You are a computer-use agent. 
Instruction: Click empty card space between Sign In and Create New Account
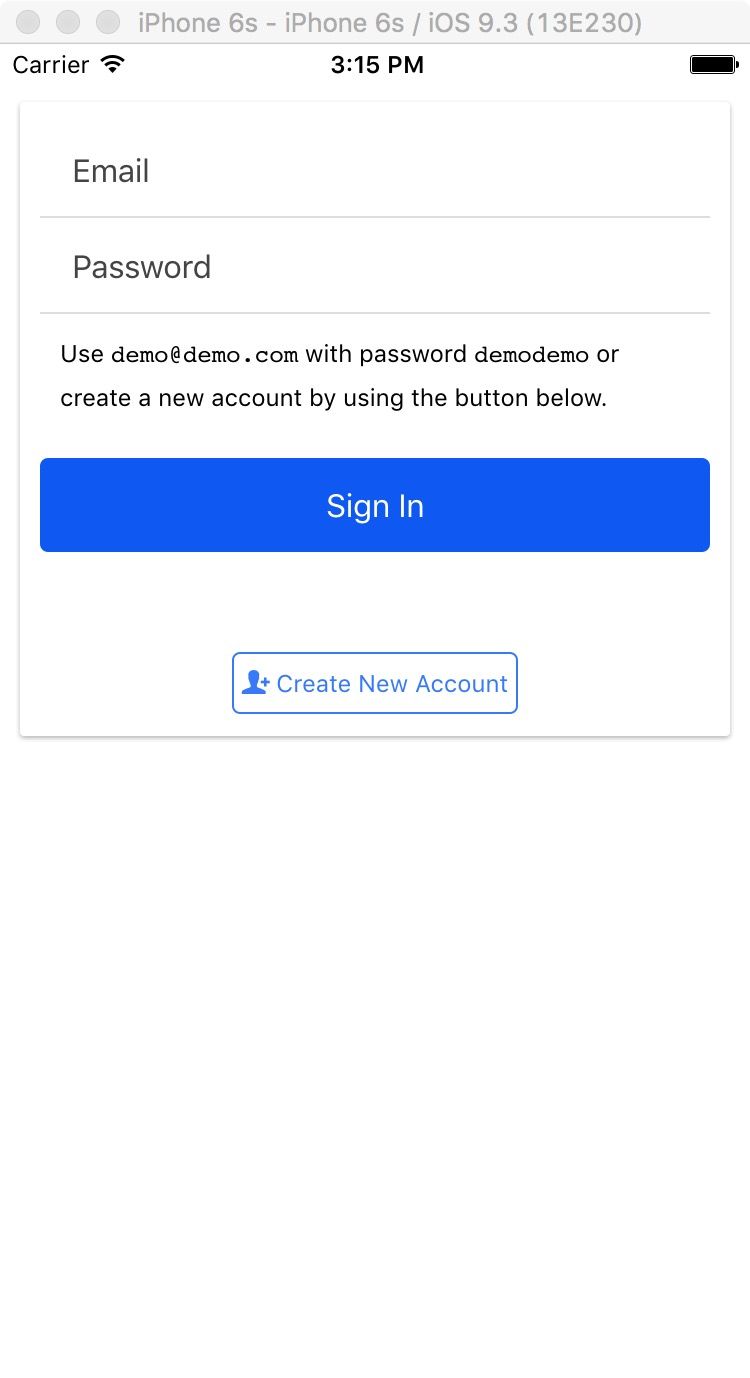[375, 602]
